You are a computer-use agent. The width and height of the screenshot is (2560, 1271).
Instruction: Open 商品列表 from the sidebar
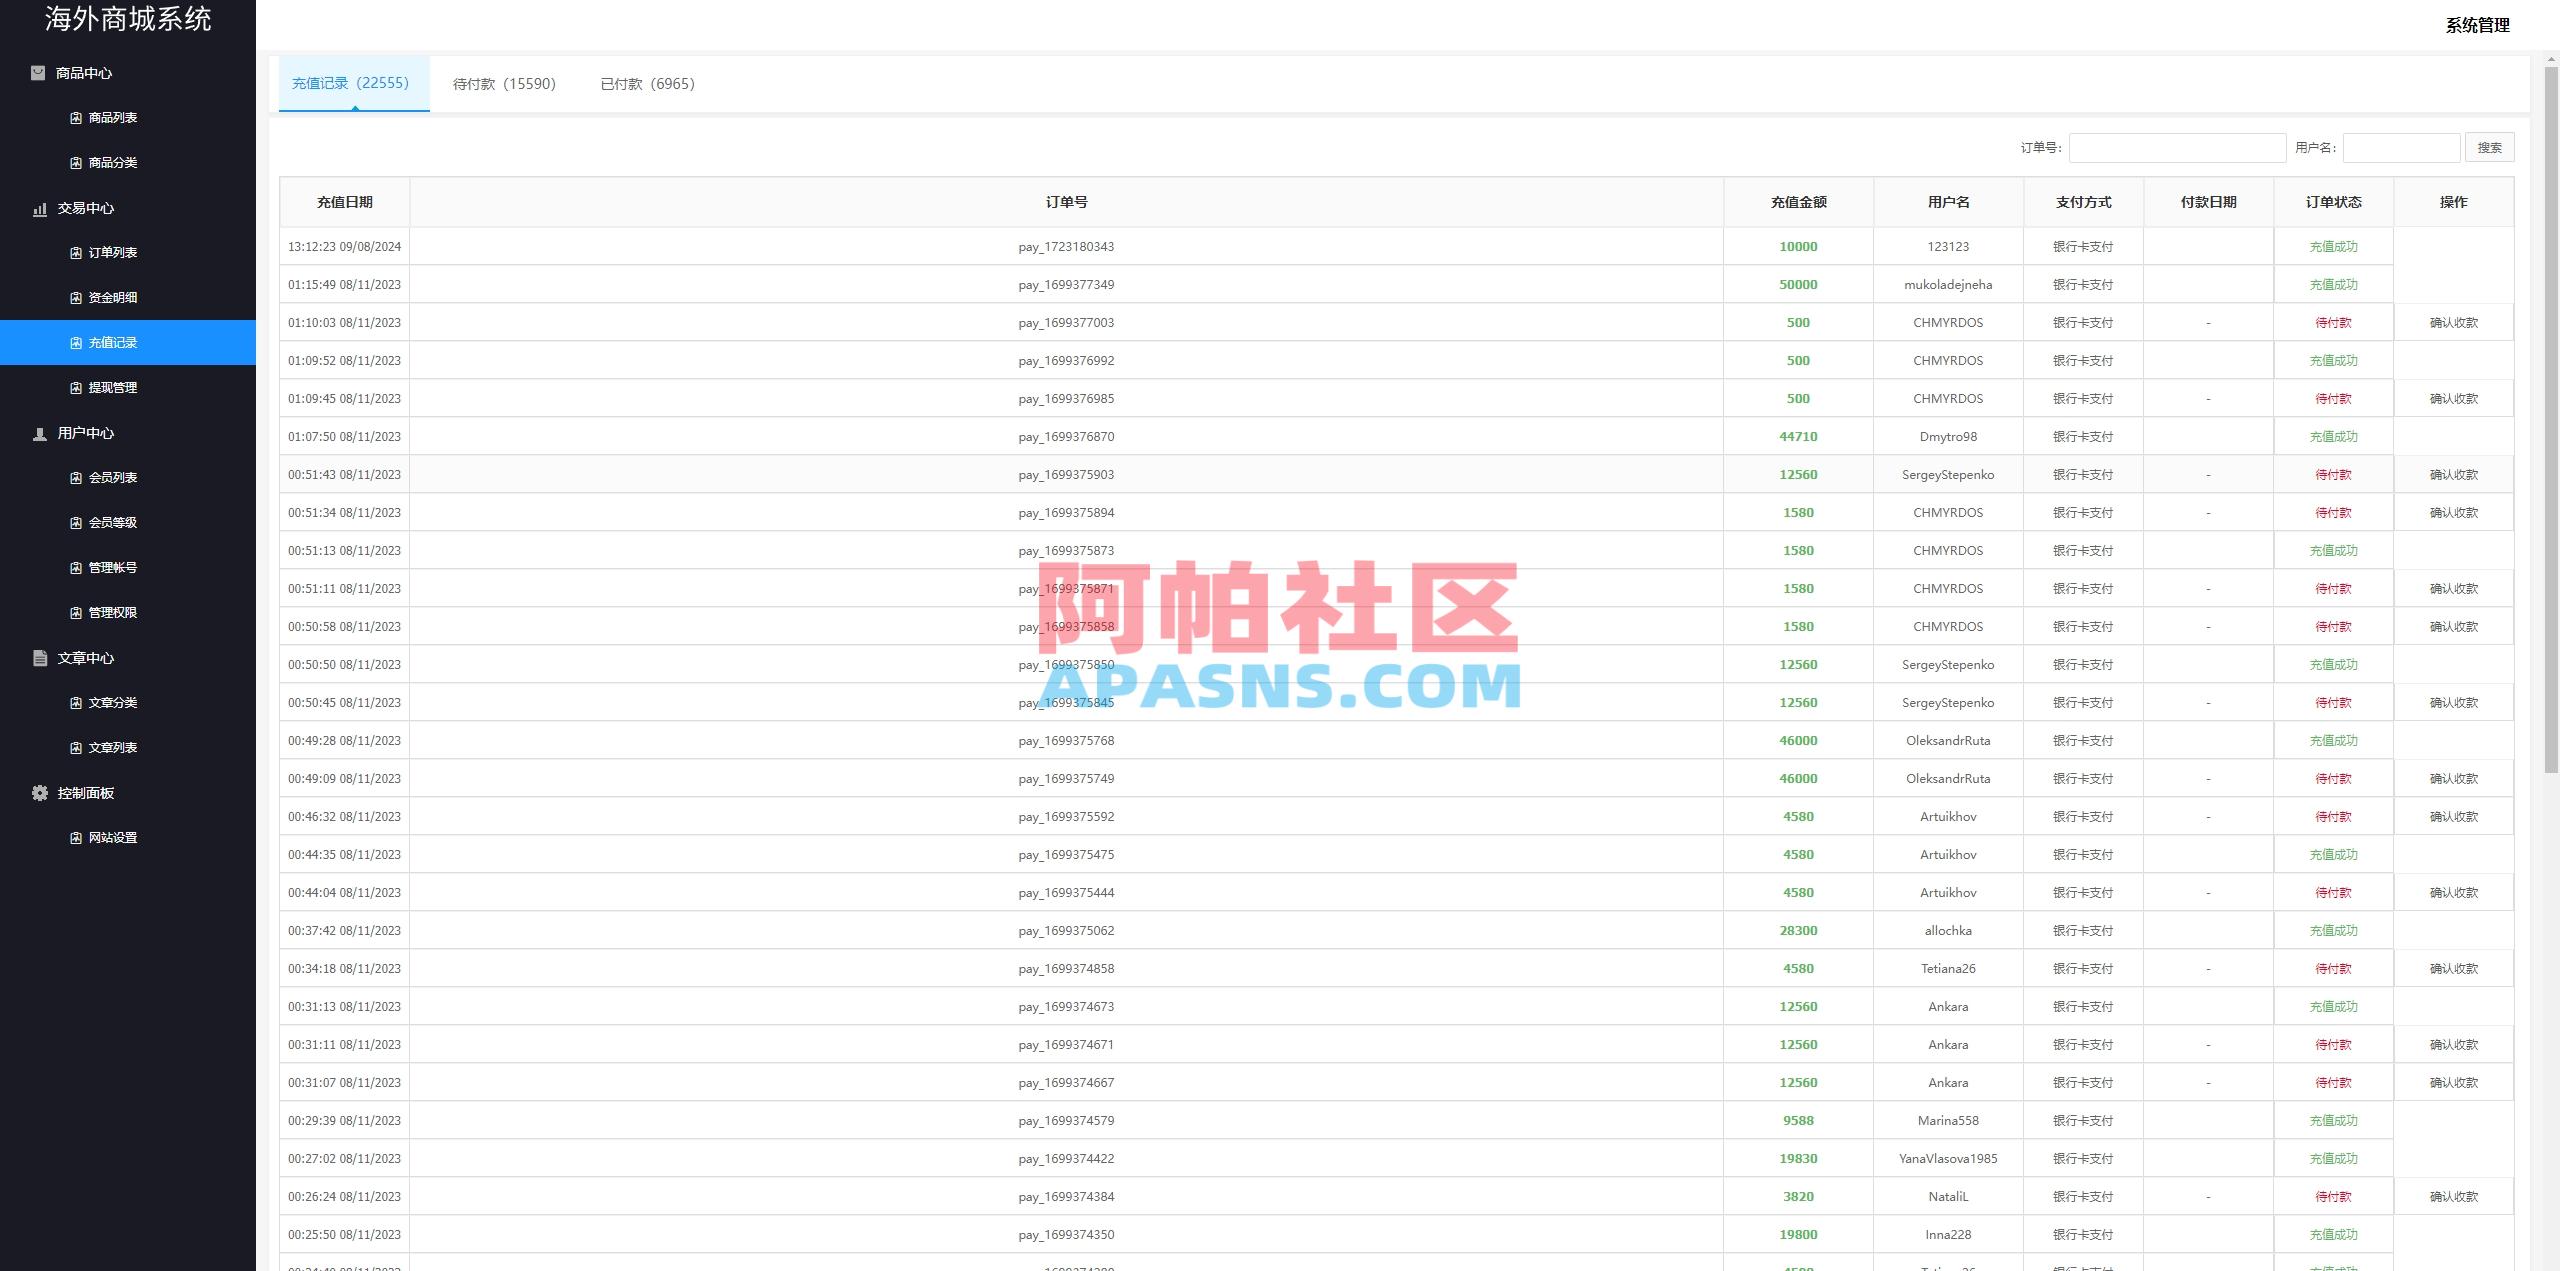pyautogui.click(x=113, y=117)
